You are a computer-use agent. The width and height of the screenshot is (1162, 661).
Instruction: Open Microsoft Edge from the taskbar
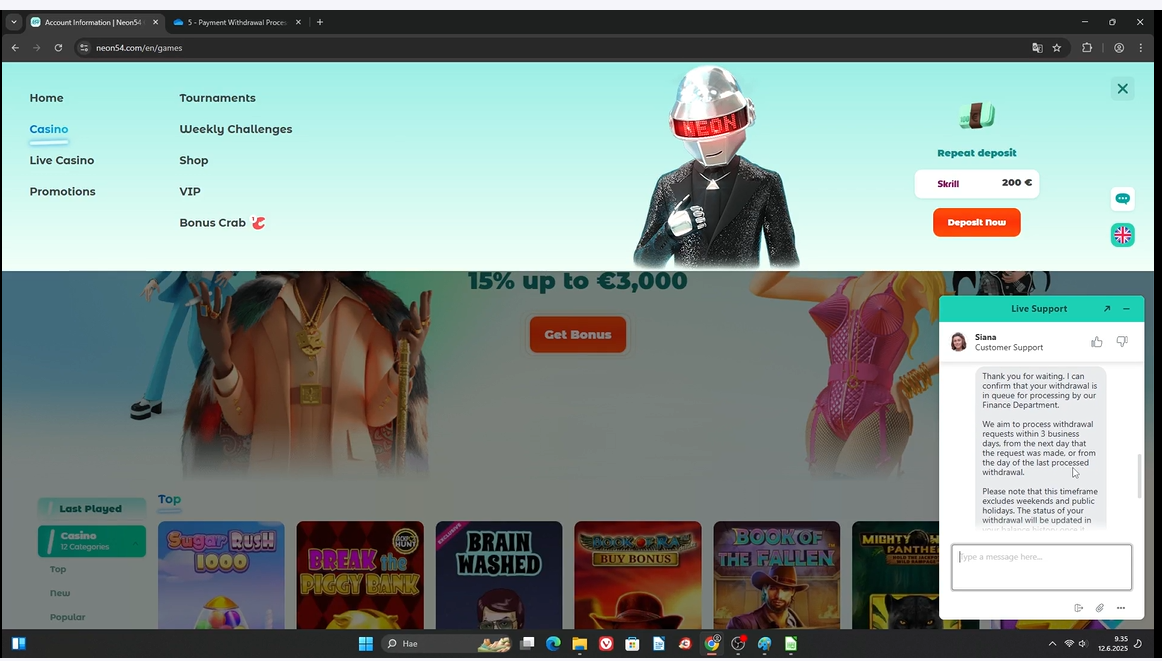(x=553, y=643)
